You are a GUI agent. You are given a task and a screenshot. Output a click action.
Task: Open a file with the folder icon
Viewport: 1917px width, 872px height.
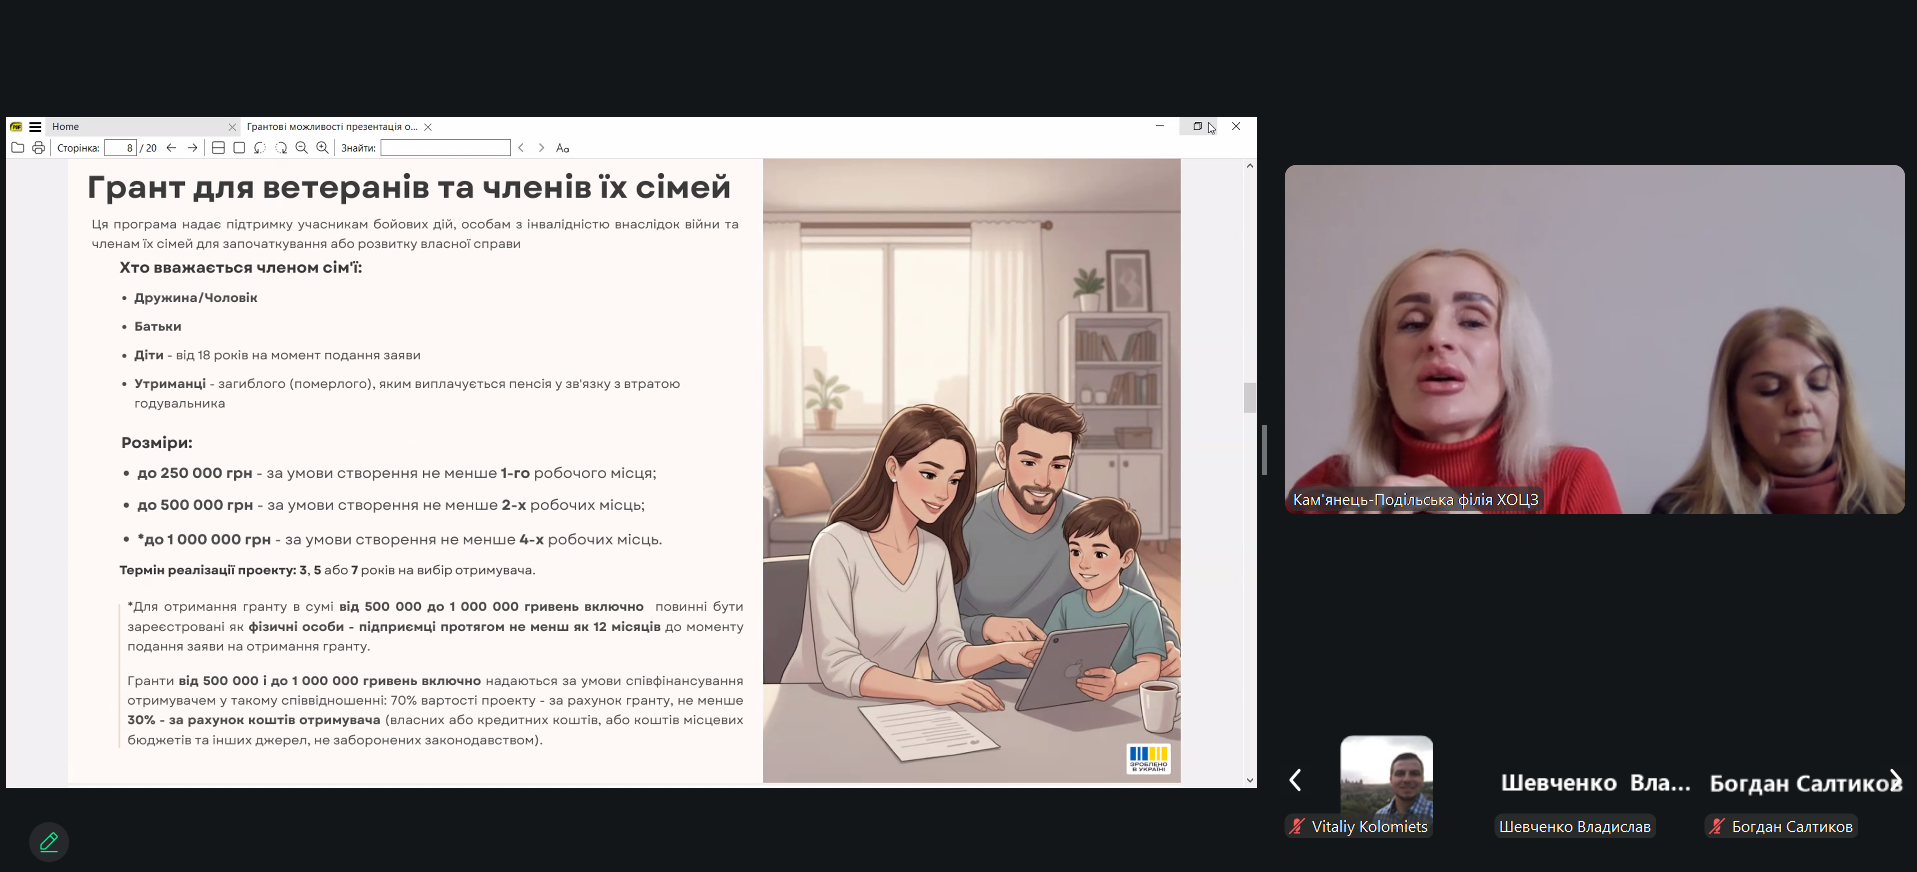point(17,148)
